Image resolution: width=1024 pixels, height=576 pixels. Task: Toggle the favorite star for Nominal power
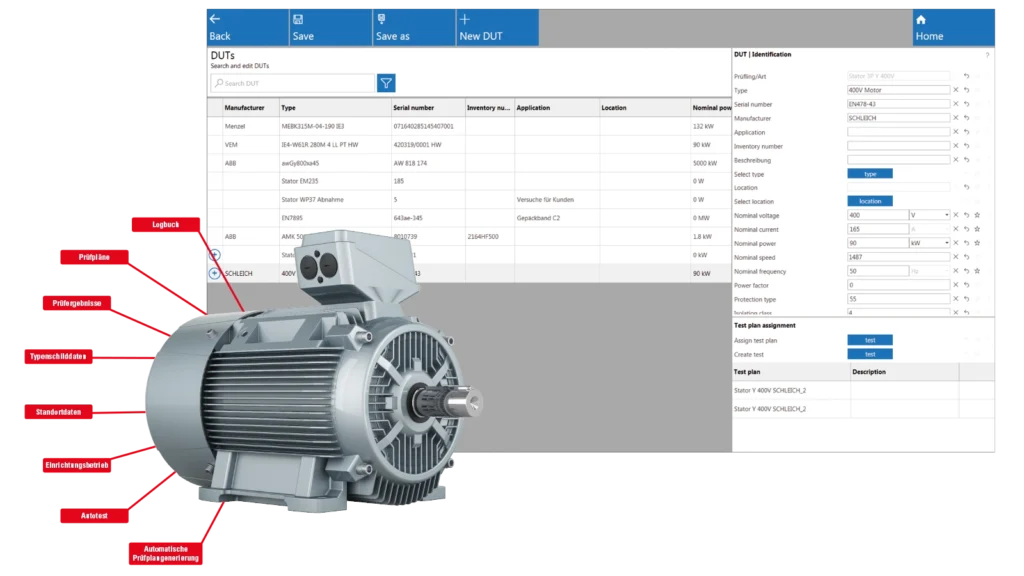coord(977,243)
